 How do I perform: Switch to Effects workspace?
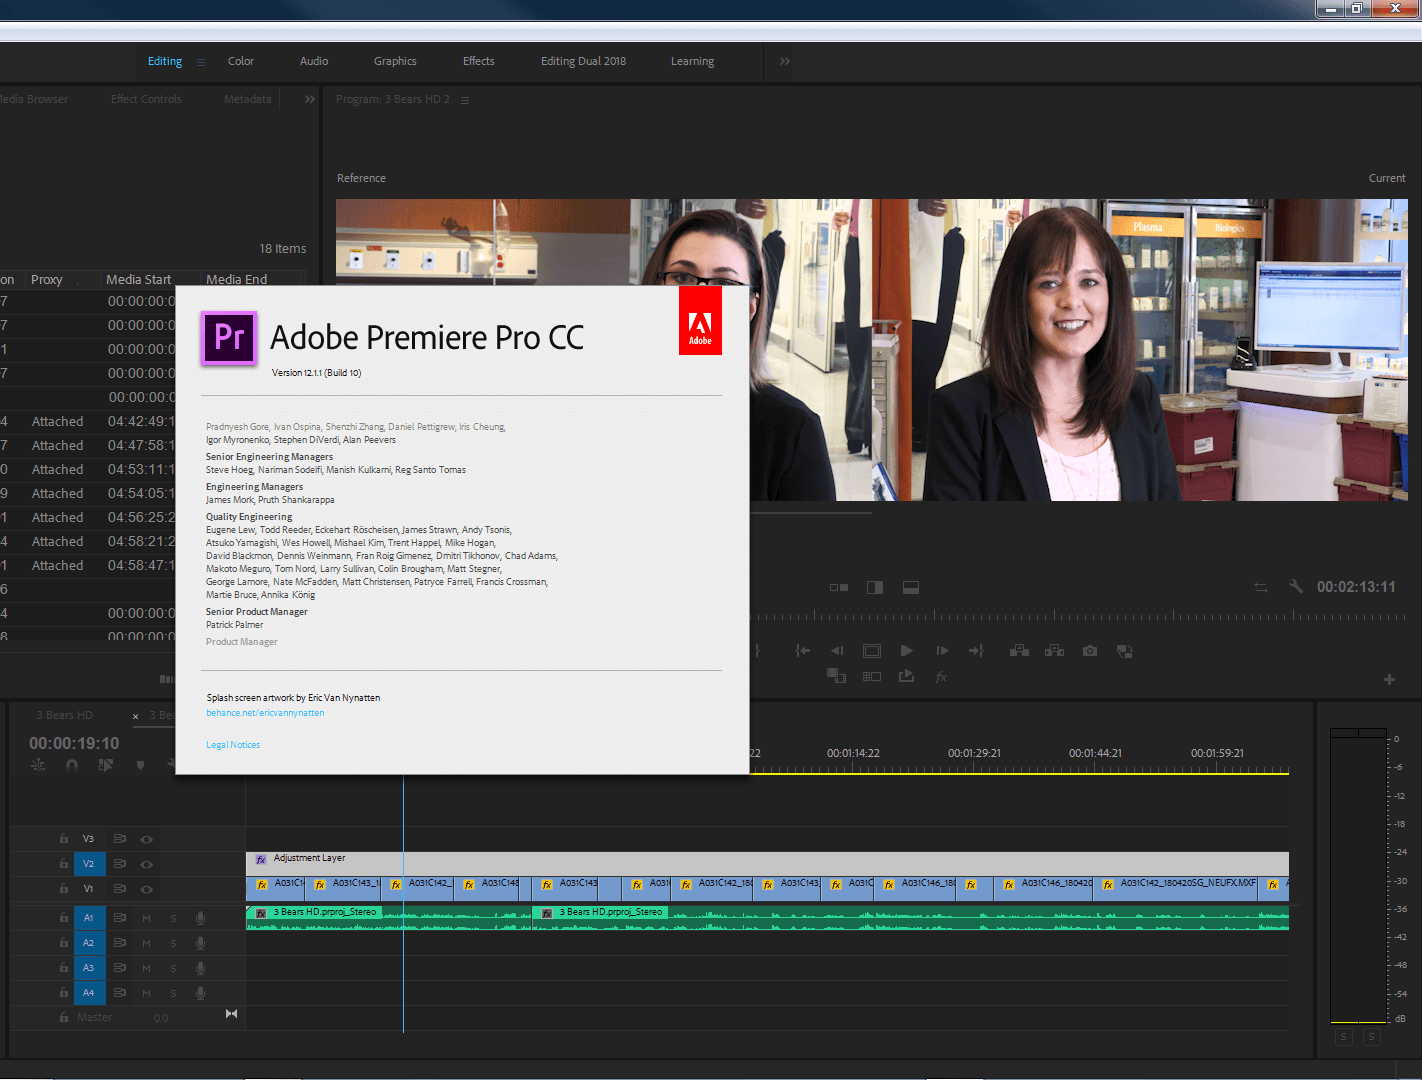click(479, 61)
